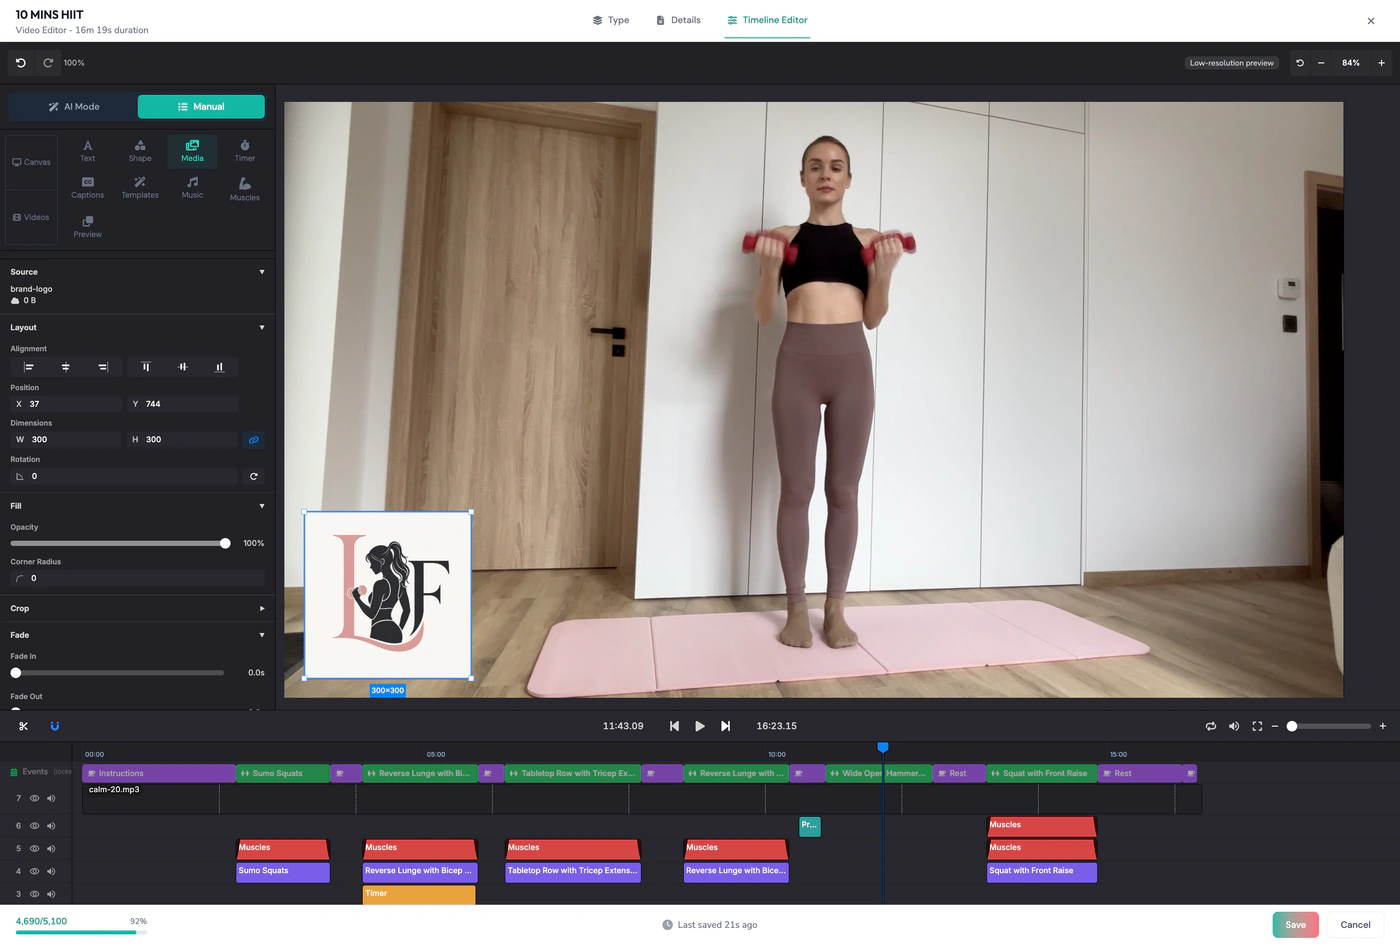Screen dimensions: 1400x944
Task: Select the Timer tool
Action: [245, 151]
